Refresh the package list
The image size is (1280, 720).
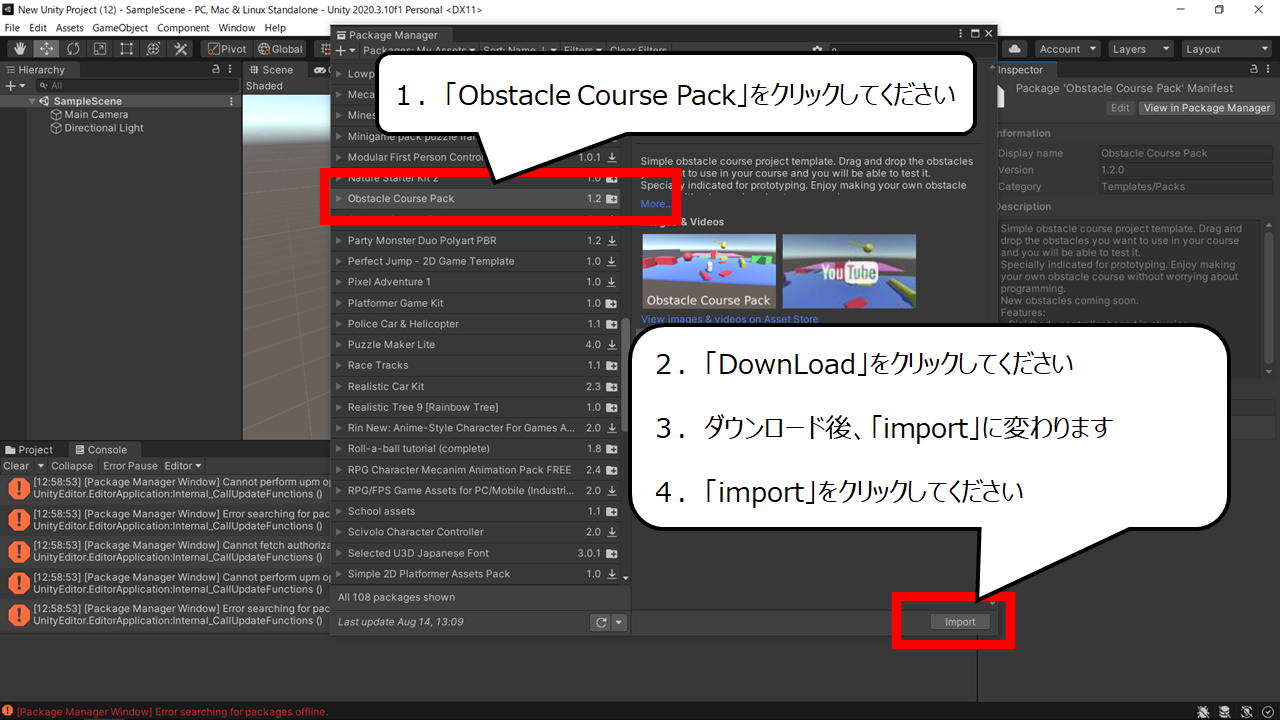pos(601,622)
